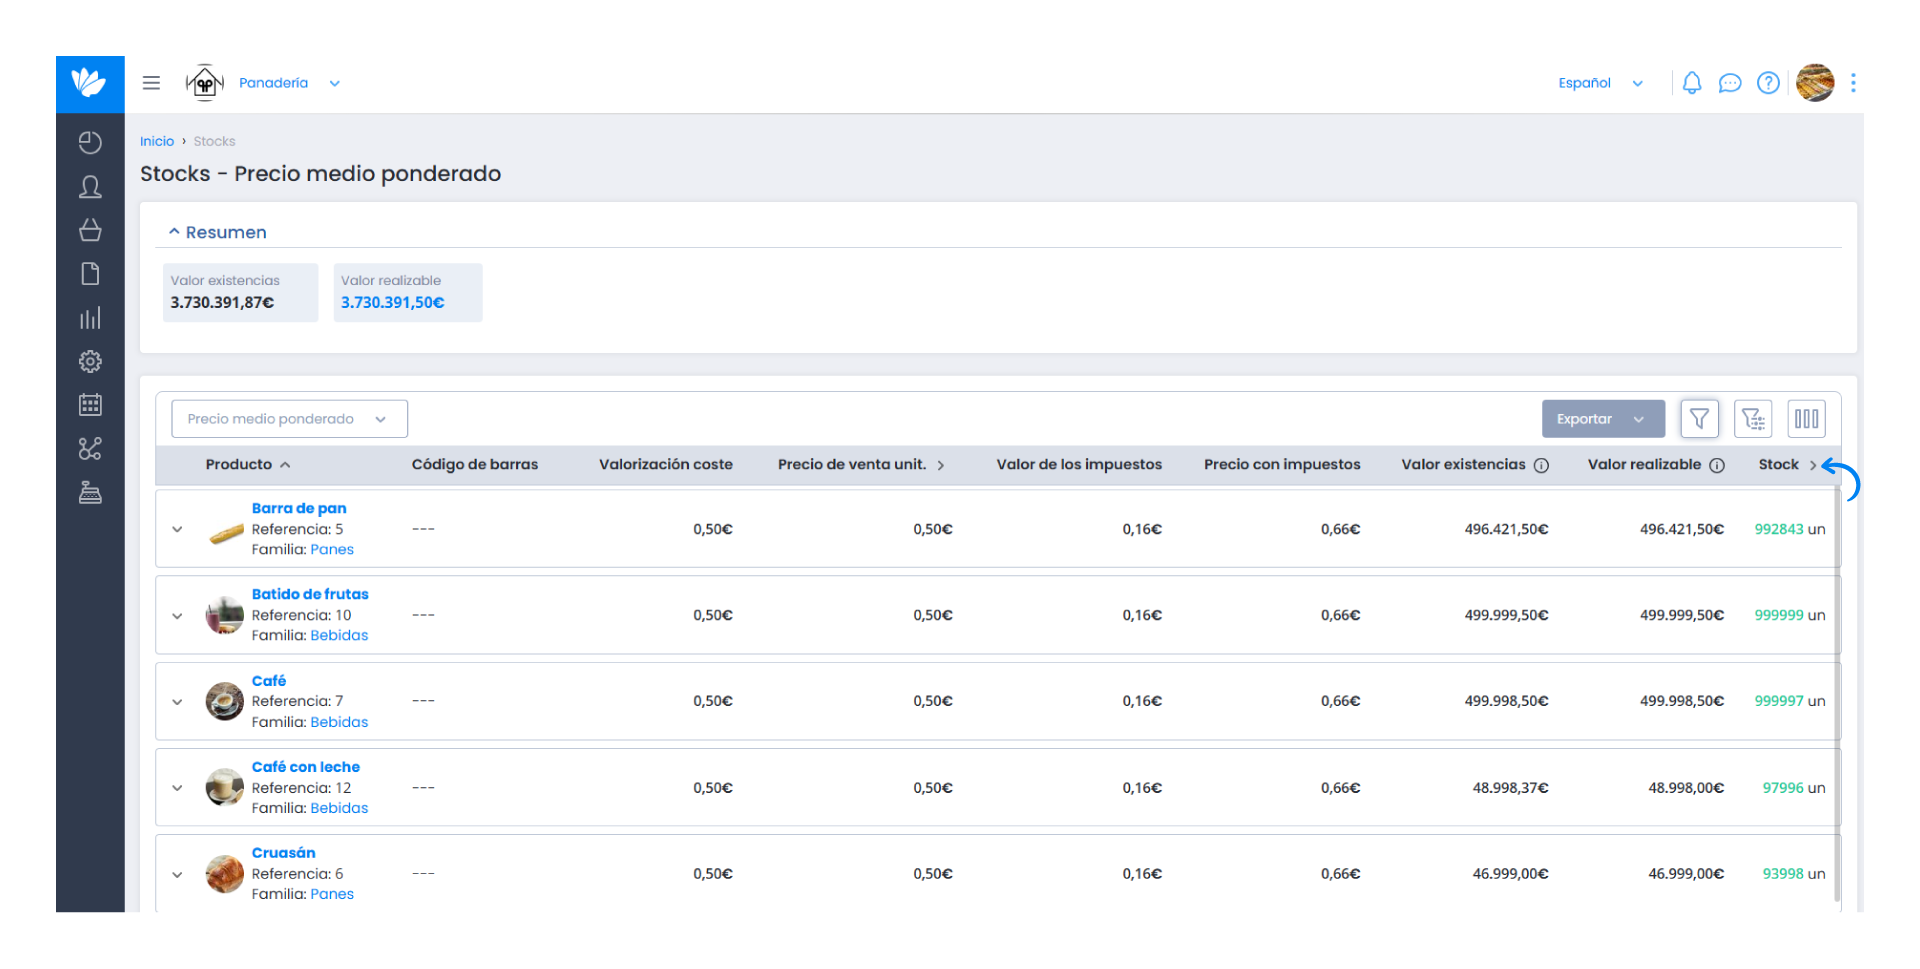Click the Barra de pan thumbnail image

click(x=226, y=533)
